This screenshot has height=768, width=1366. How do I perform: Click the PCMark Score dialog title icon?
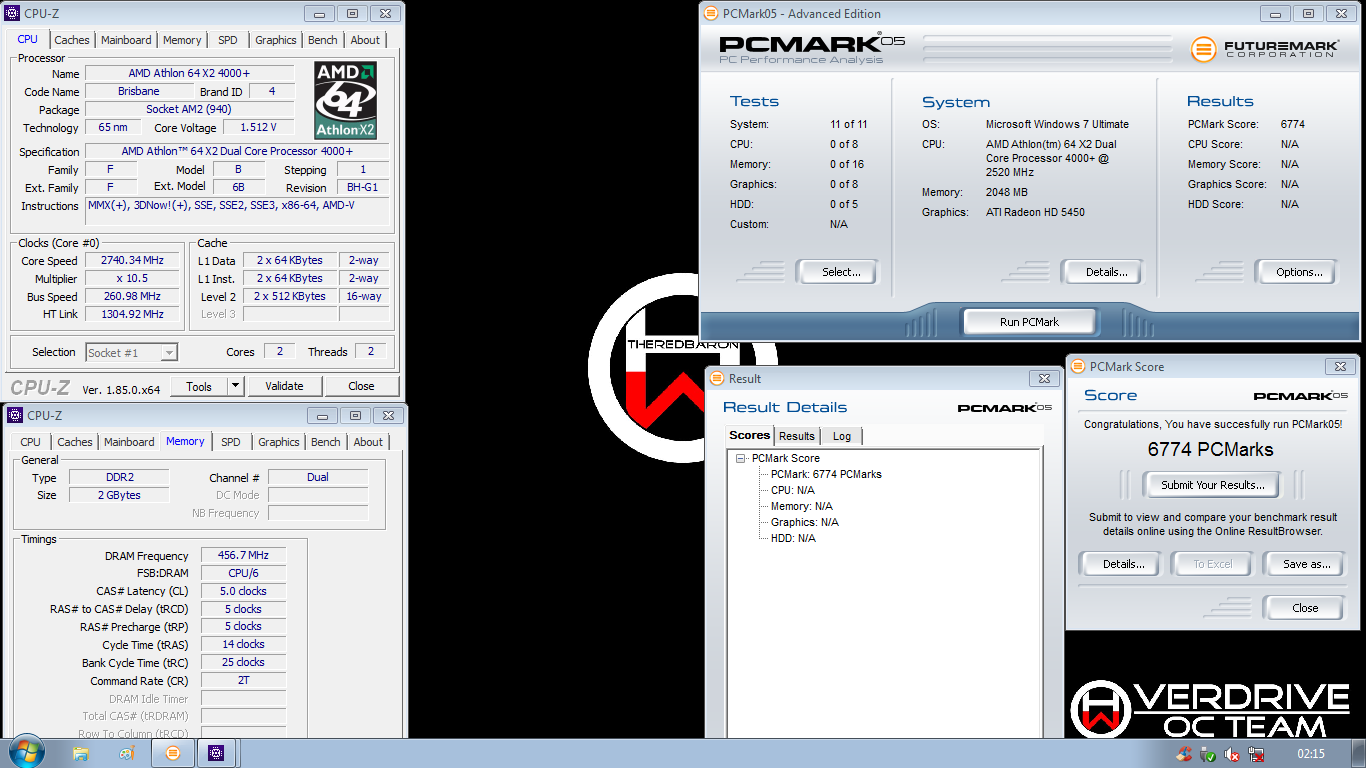pos(1078,367)
